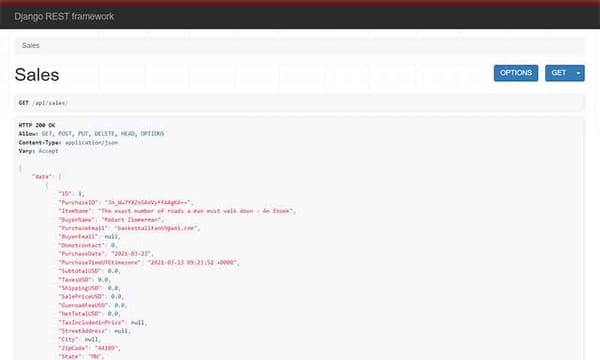600x360 pixels.
Task: Select the Sales breadcrumb item
Action: tap(31, 46)
